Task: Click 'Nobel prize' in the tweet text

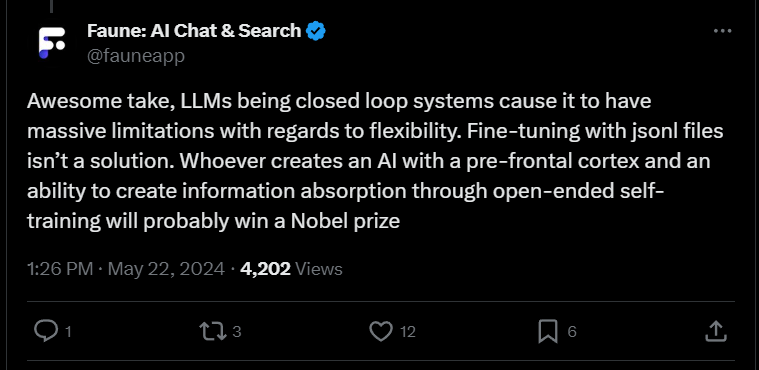Action: 346,221
